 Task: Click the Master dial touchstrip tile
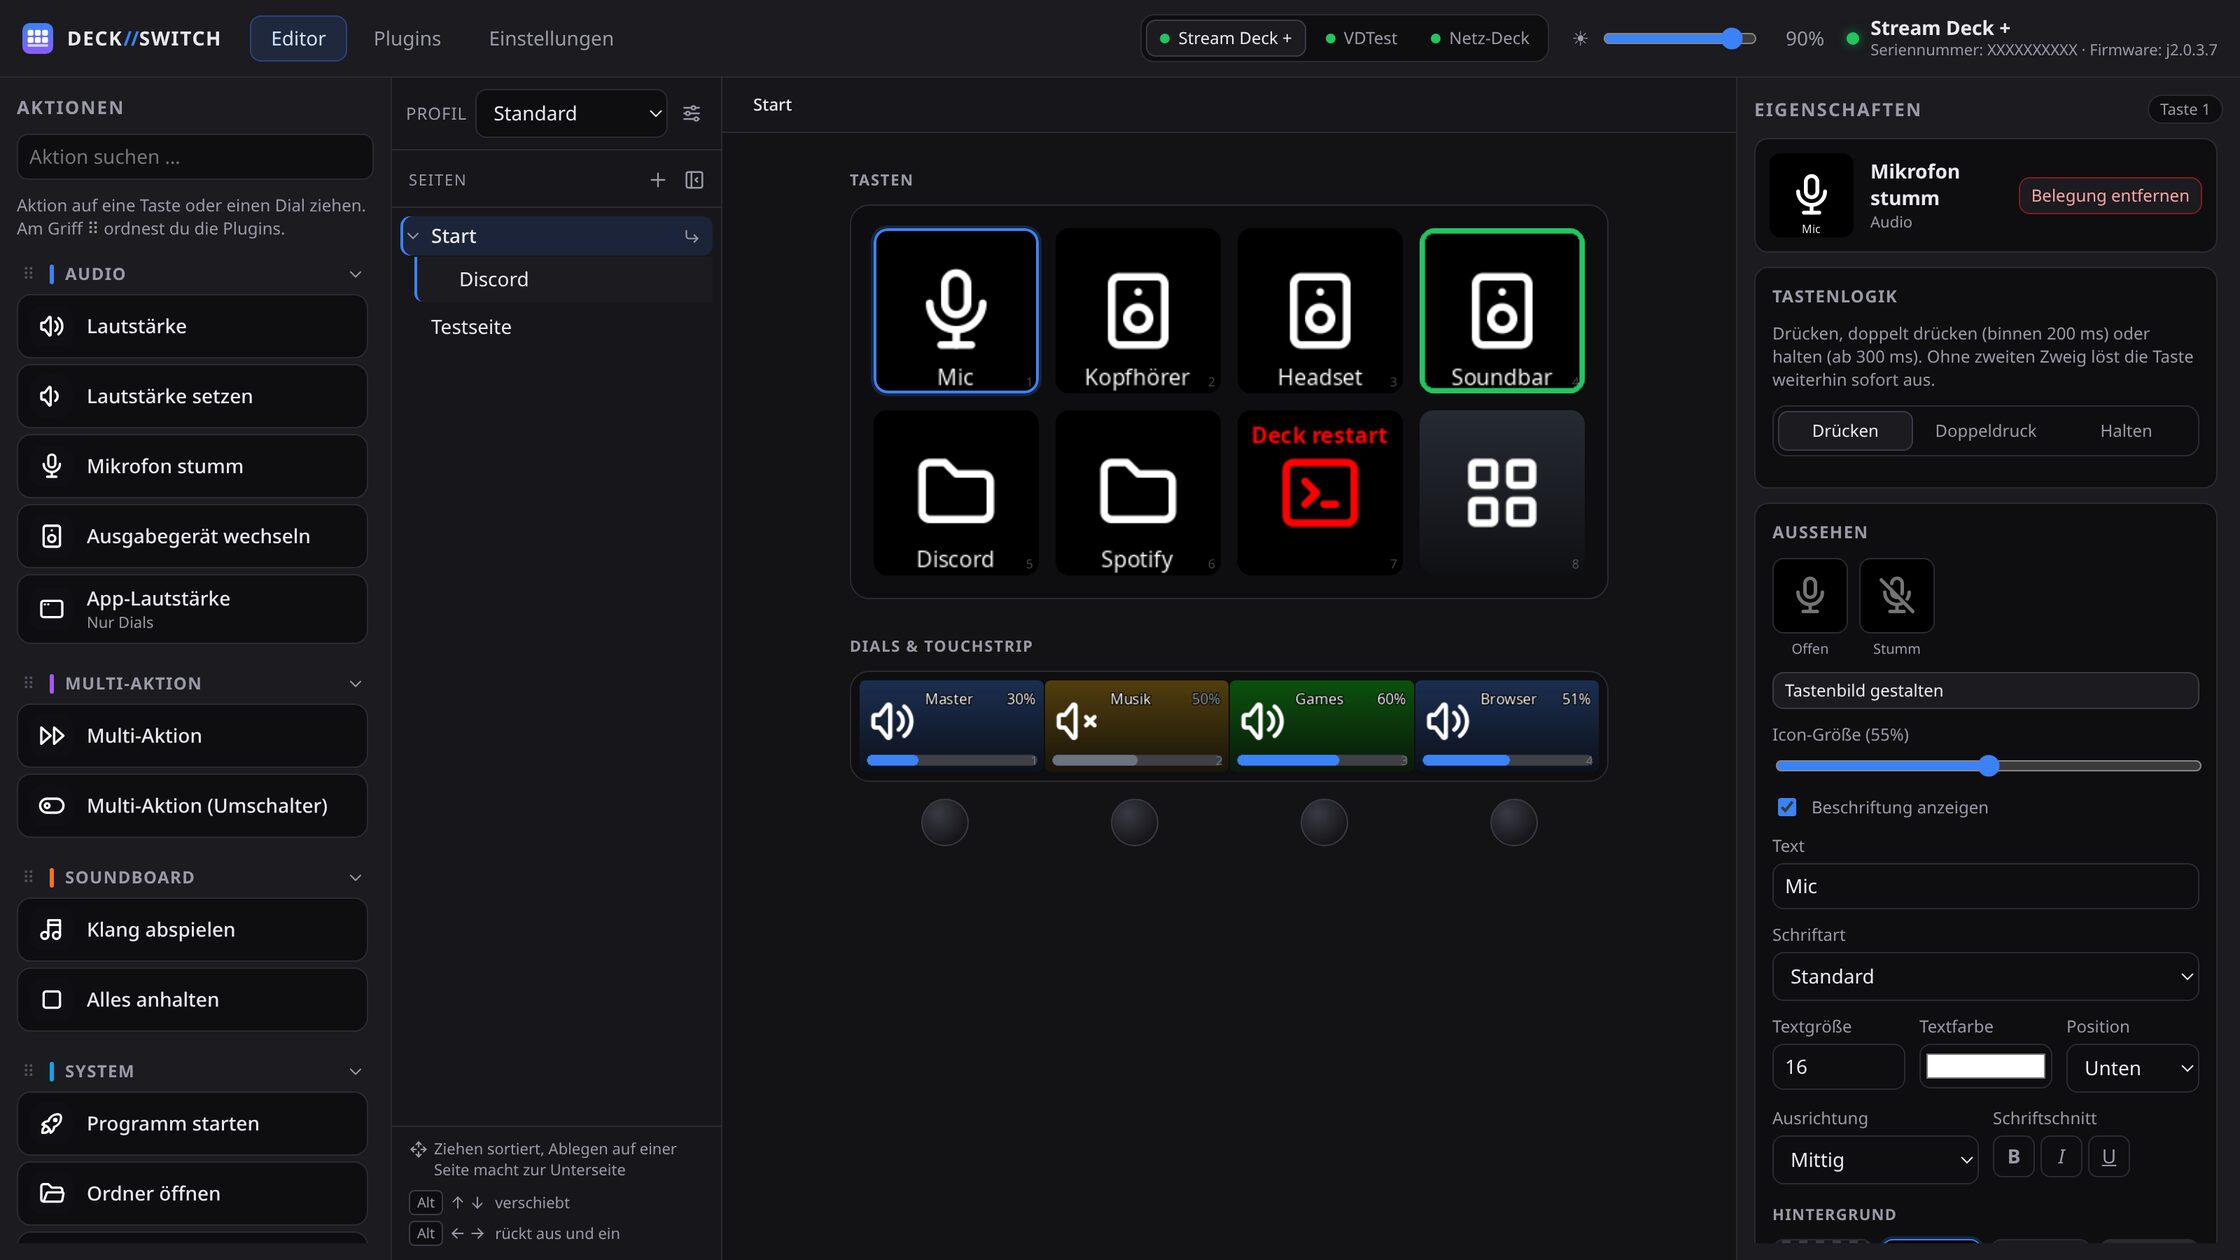coord(951,726)
